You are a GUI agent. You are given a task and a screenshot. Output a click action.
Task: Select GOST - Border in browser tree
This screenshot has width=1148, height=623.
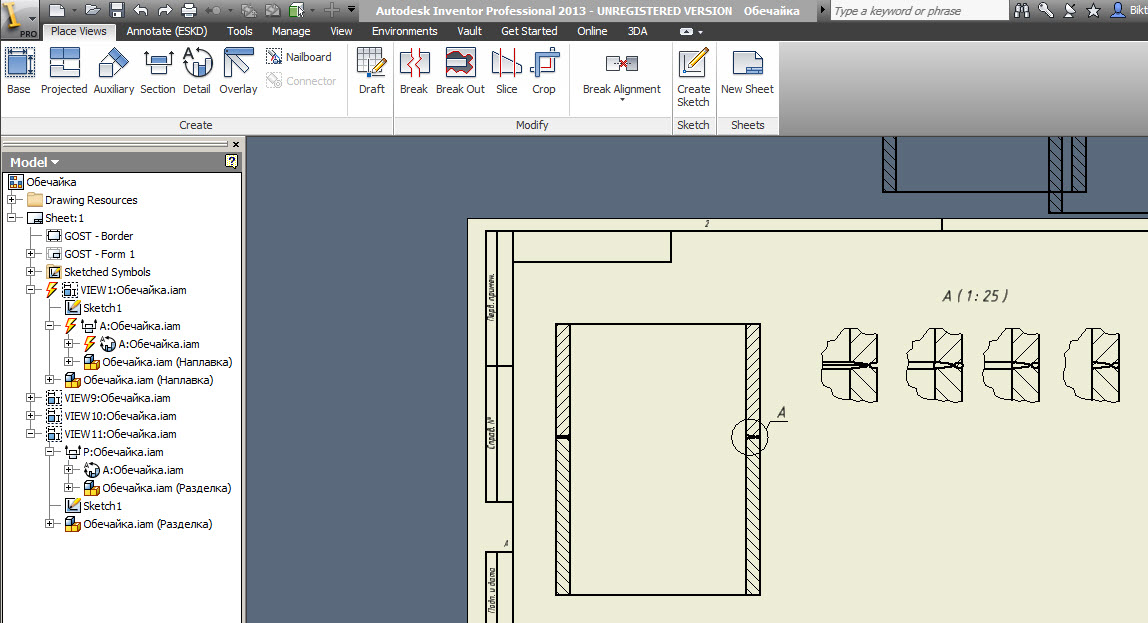click(x=98, y=236)
